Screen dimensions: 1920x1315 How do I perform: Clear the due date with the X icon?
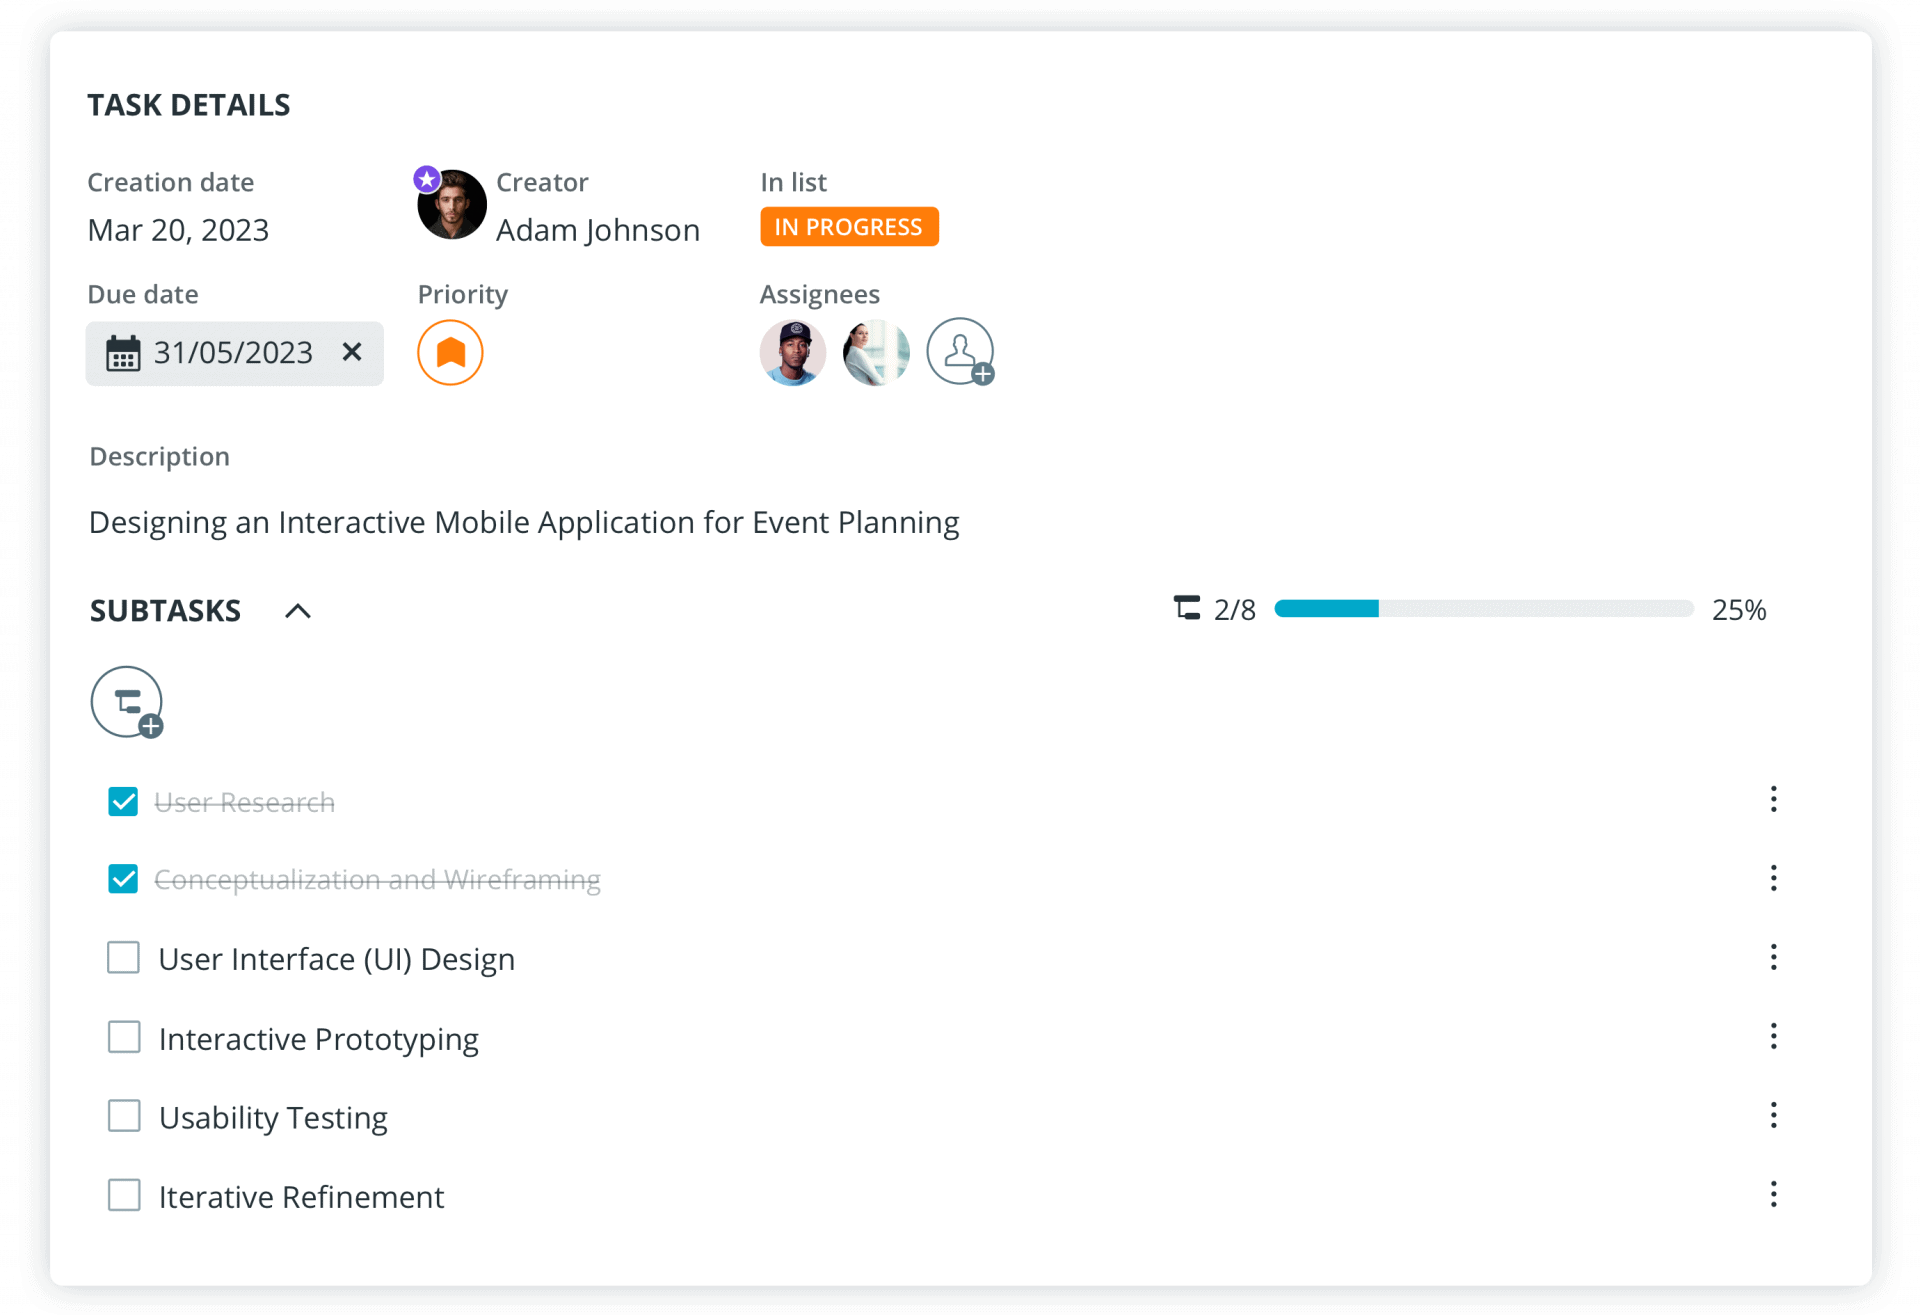352,353
